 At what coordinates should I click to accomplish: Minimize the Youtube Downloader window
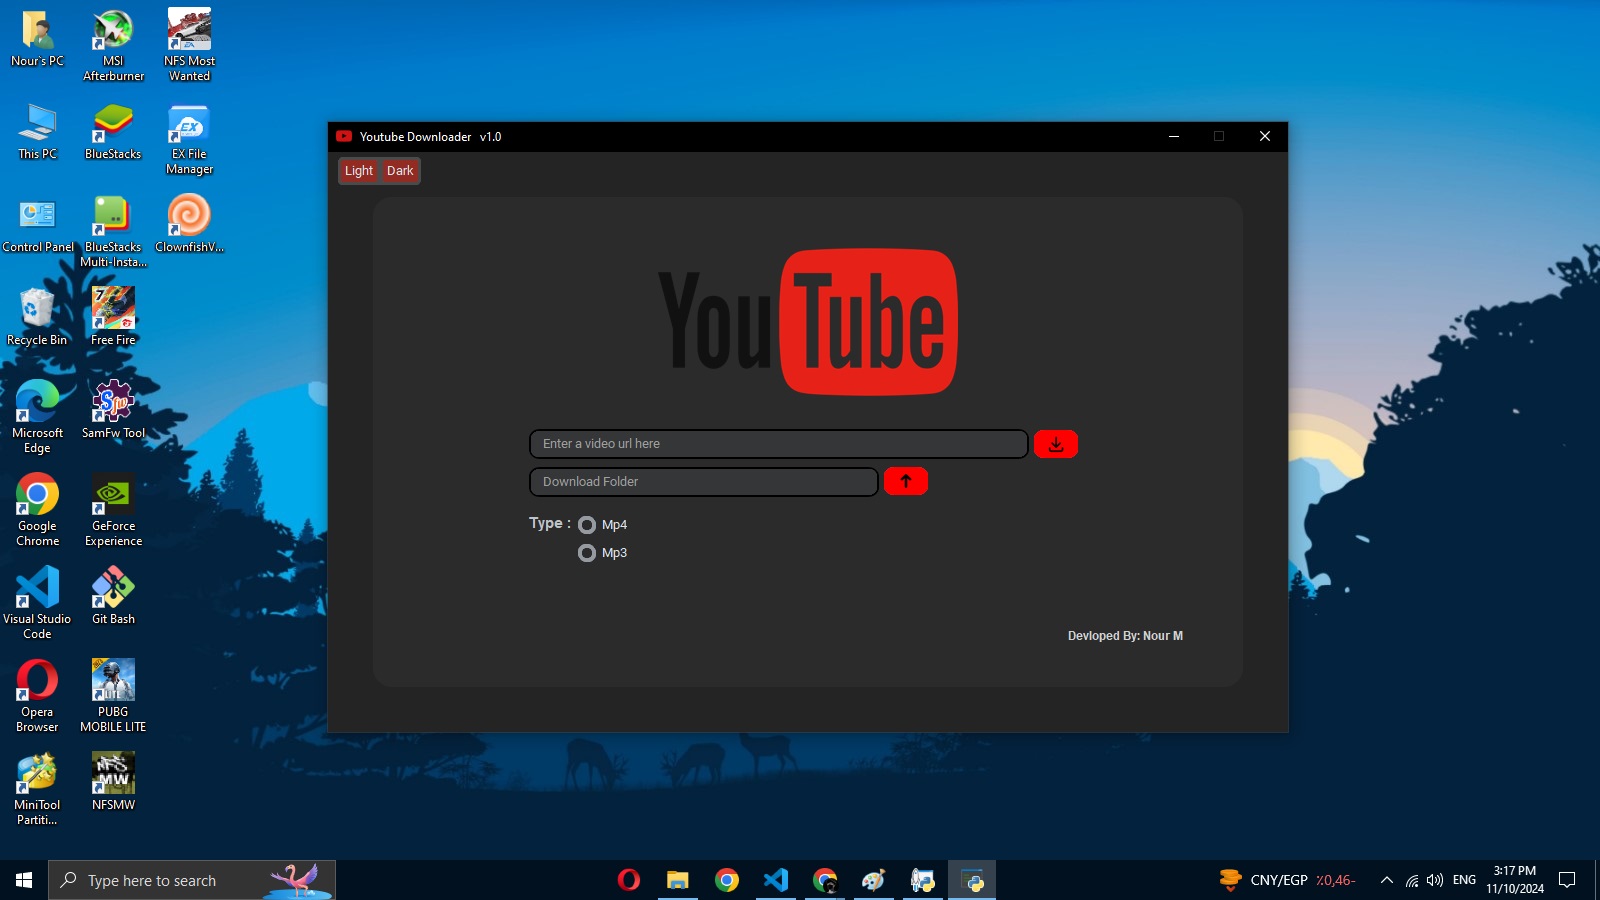click(x=1174, y=137)
